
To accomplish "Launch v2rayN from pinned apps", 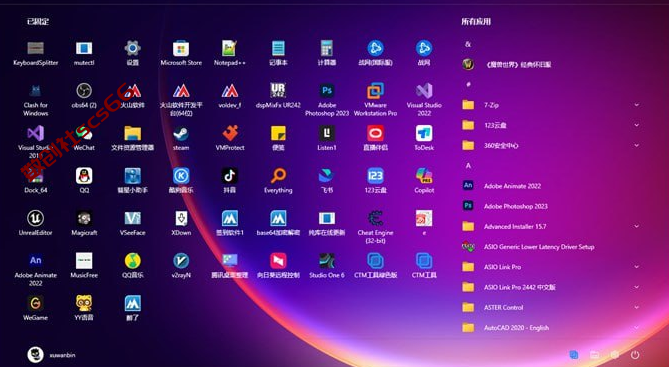I will tap(181, 266).
